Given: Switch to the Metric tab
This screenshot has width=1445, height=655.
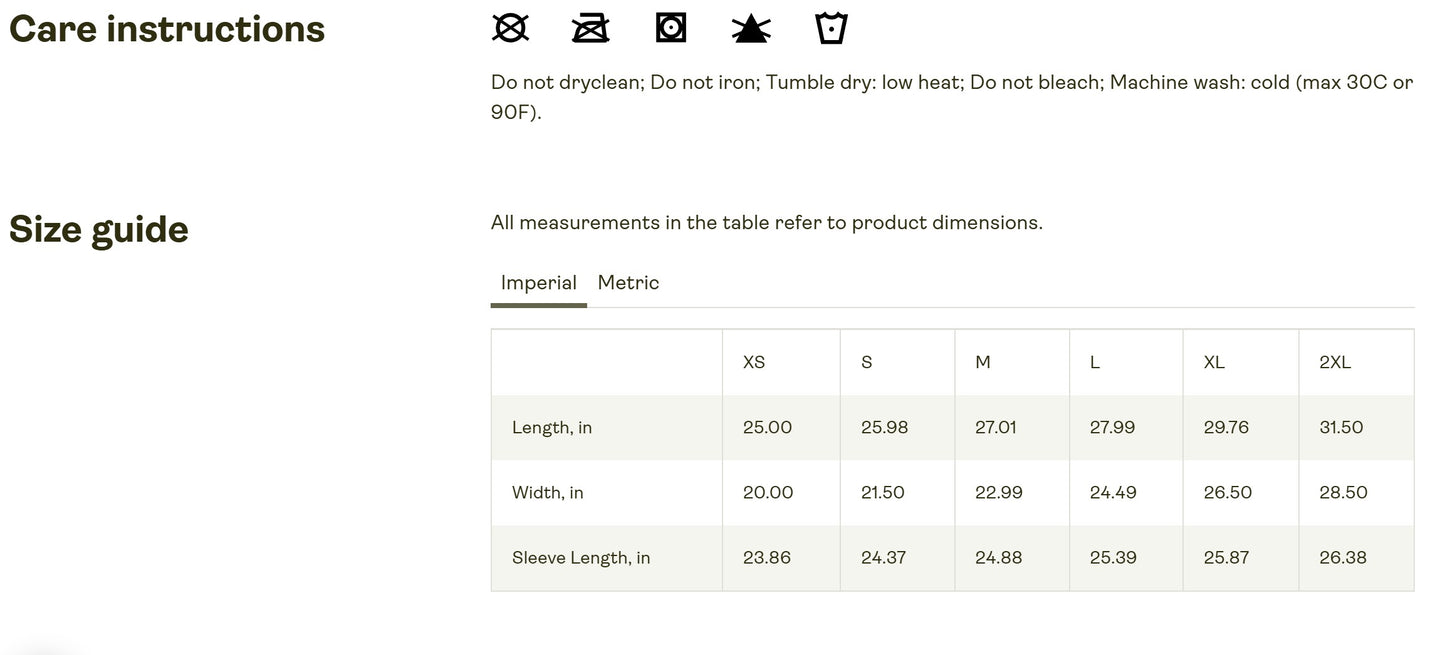Looking at the screenshot, I should click(x=628, y=283).
